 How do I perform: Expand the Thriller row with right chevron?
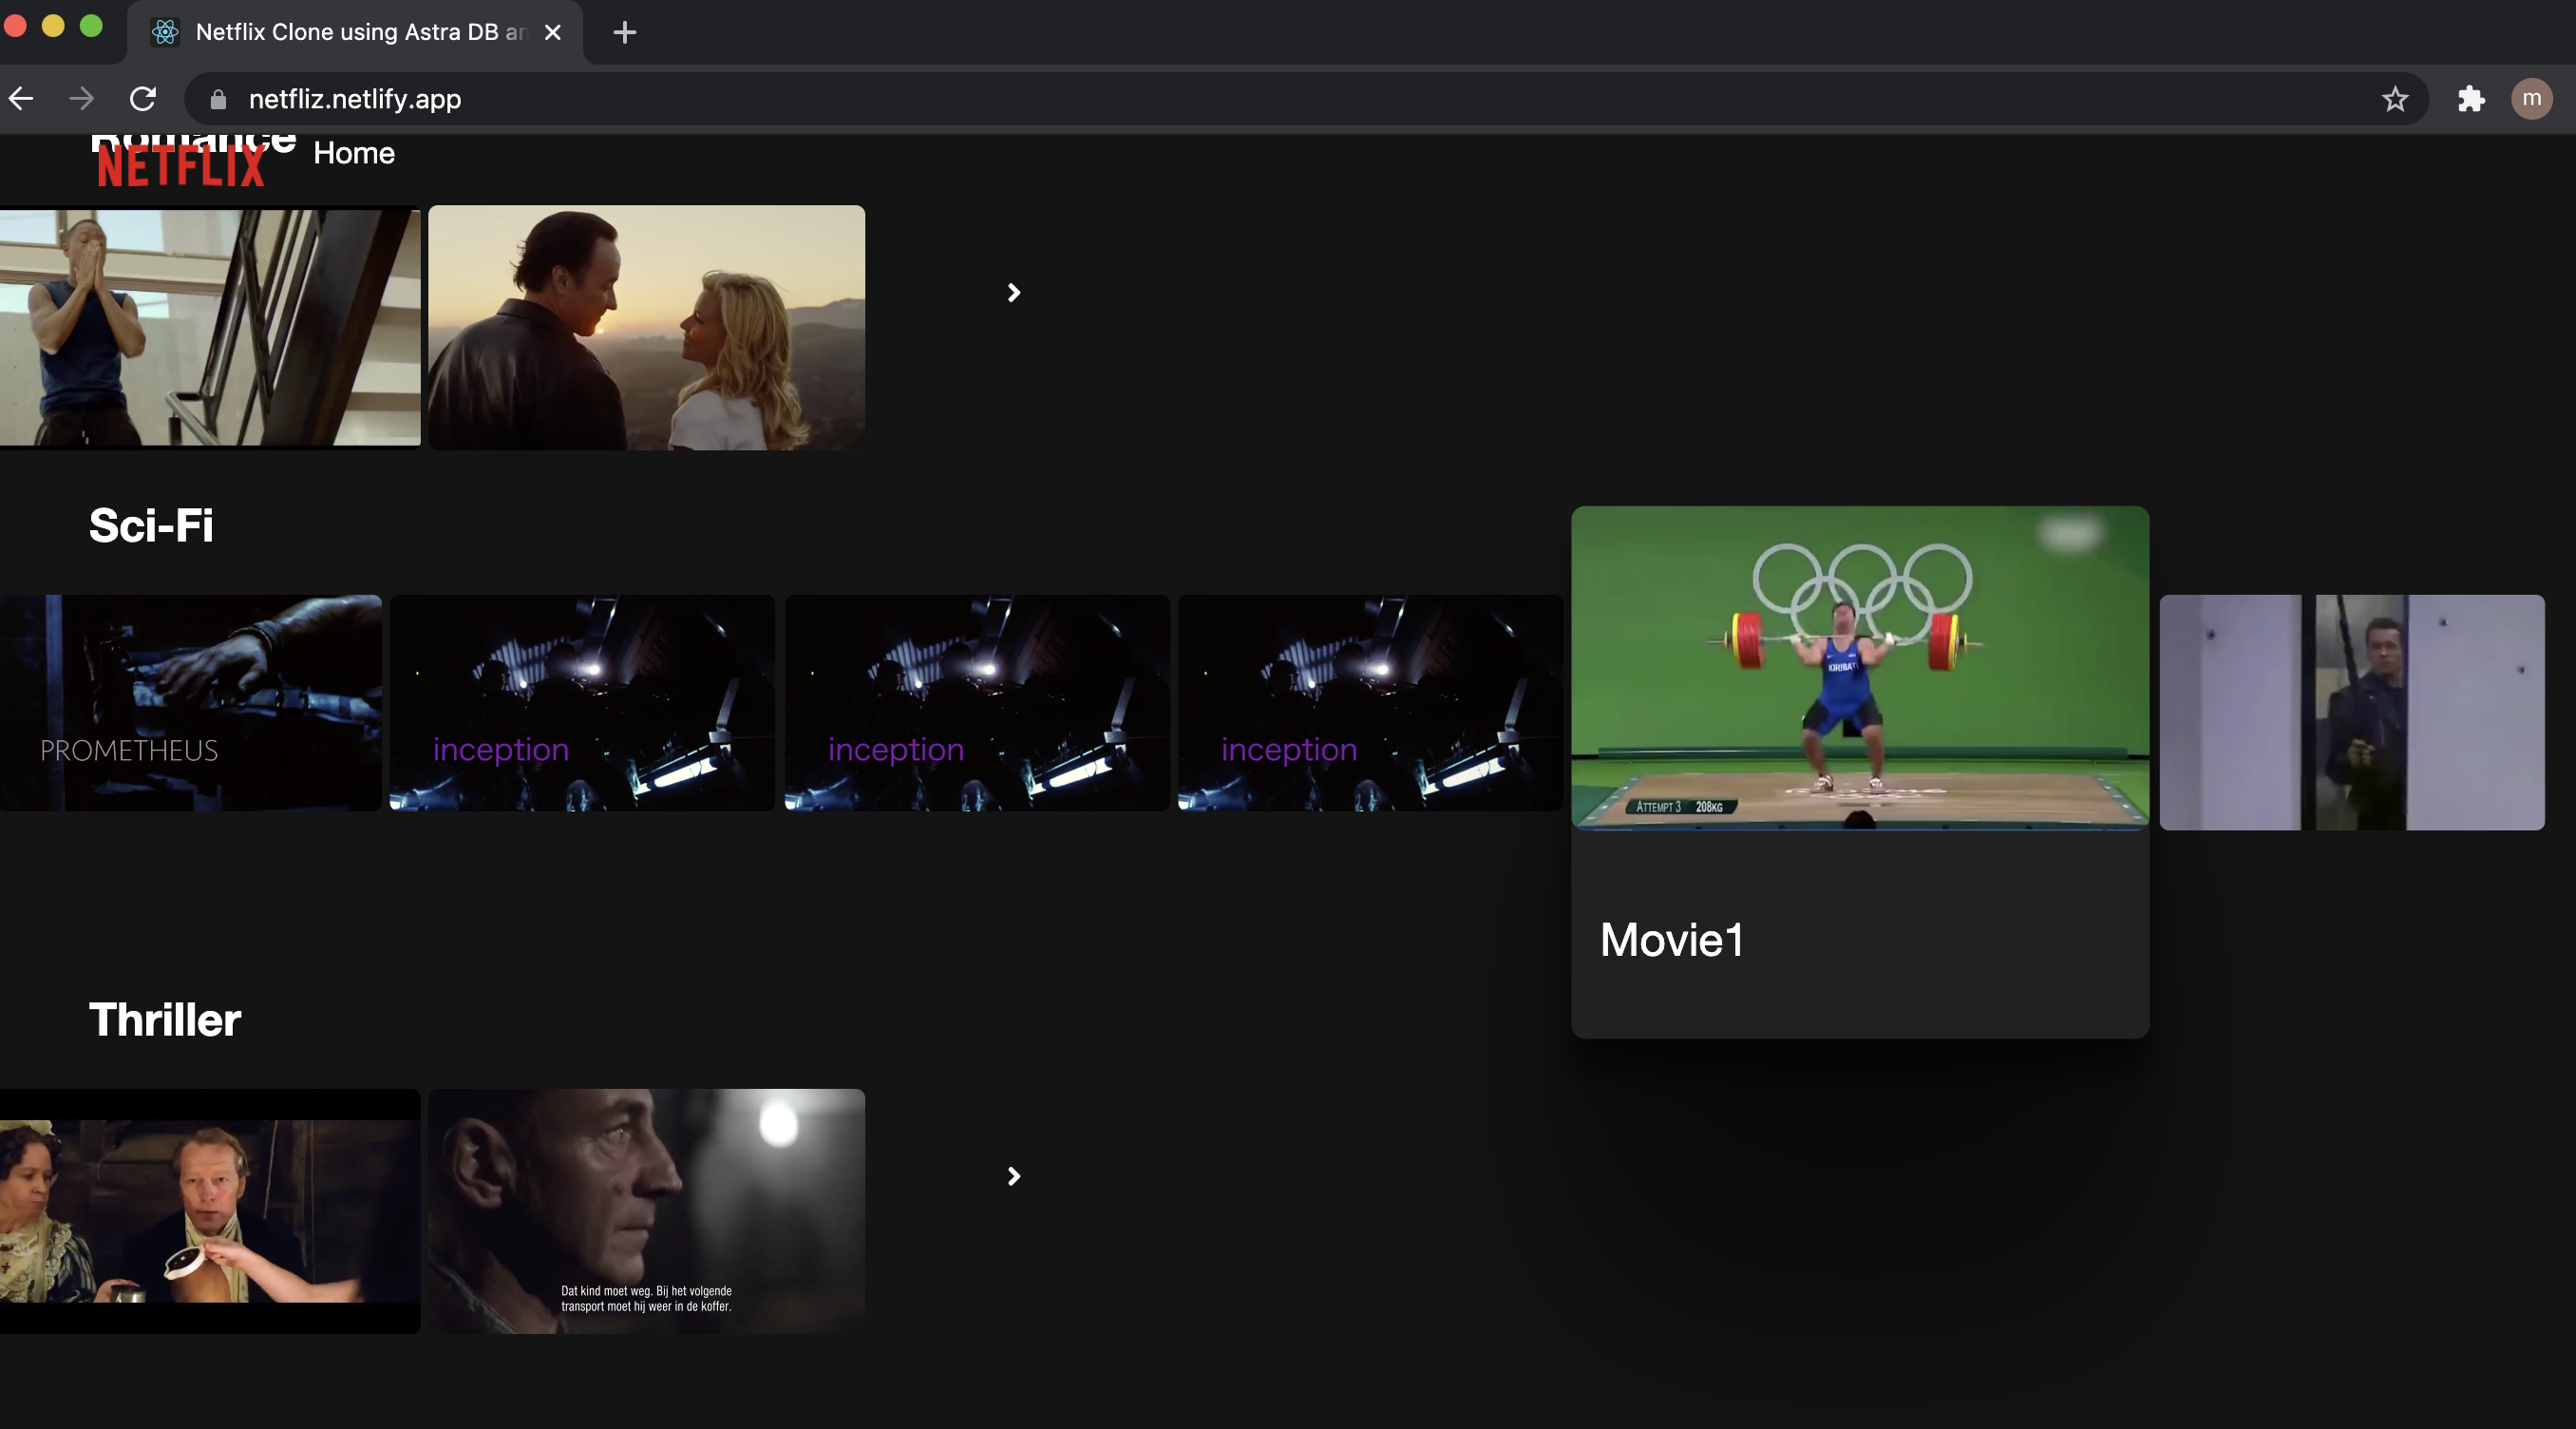pos(1013,1176)
